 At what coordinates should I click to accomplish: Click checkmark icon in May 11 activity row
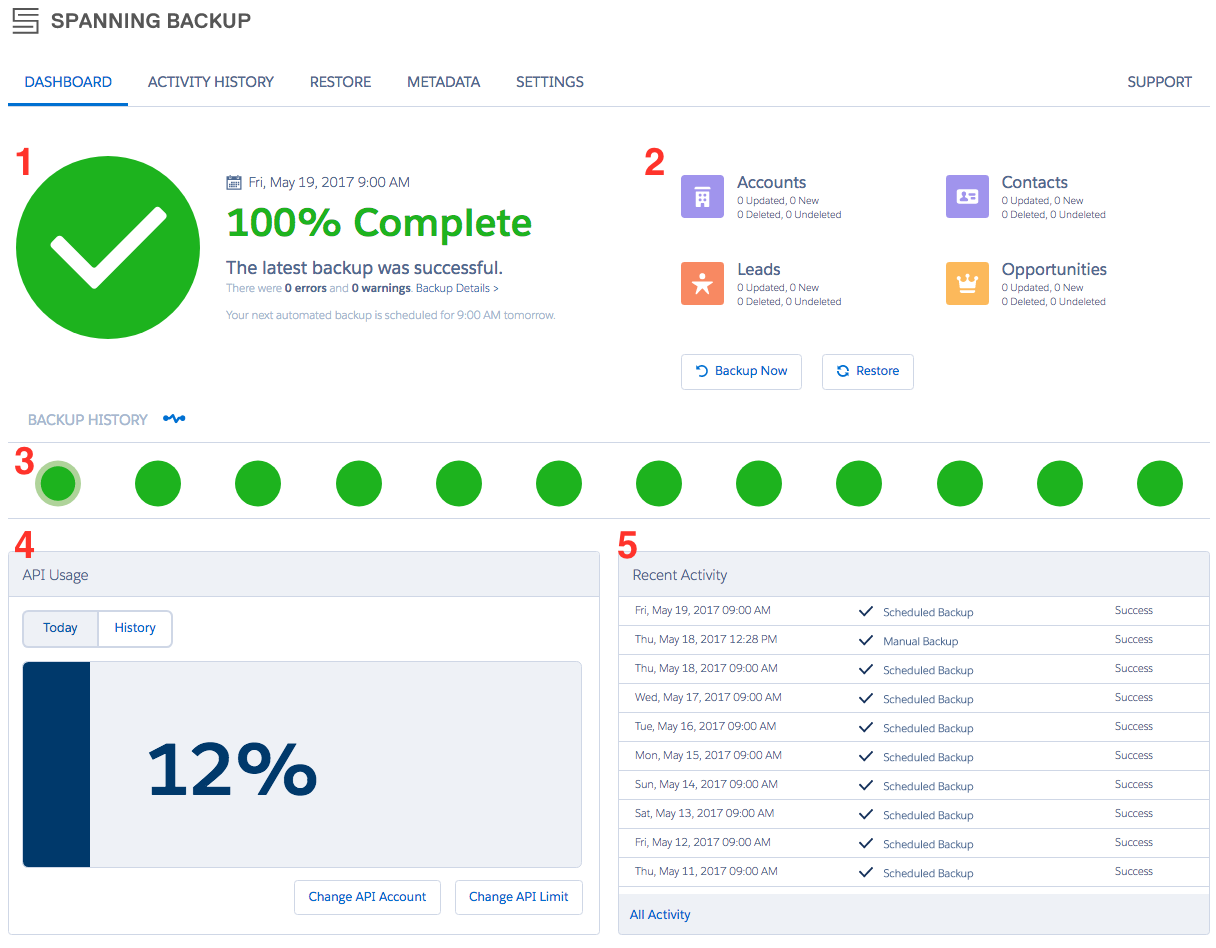click(866, 873)
